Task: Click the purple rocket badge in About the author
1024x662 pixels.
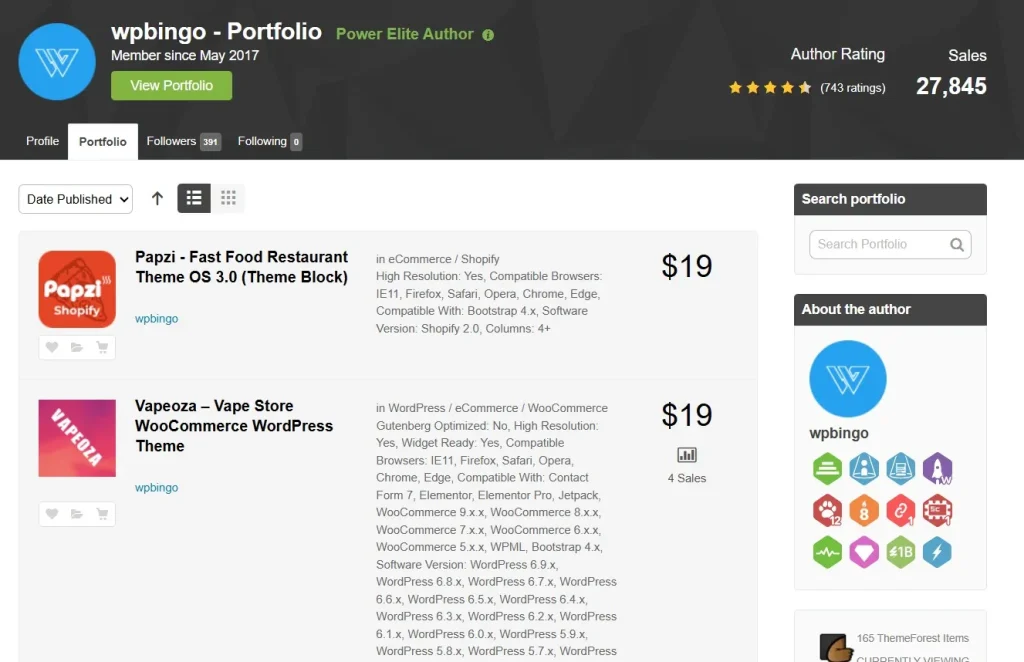Action: click(938, 468)
